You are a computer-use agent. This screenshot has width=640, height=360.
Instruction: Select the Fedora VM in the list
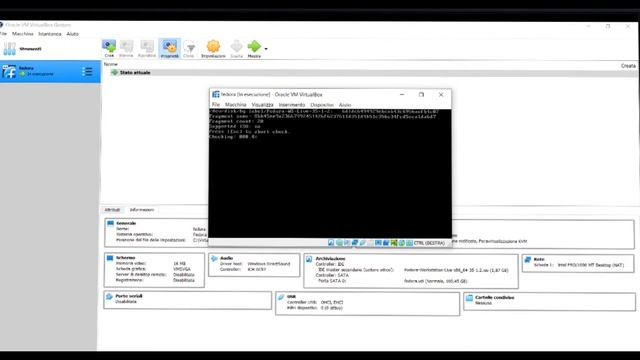click(x=50, y=71)
